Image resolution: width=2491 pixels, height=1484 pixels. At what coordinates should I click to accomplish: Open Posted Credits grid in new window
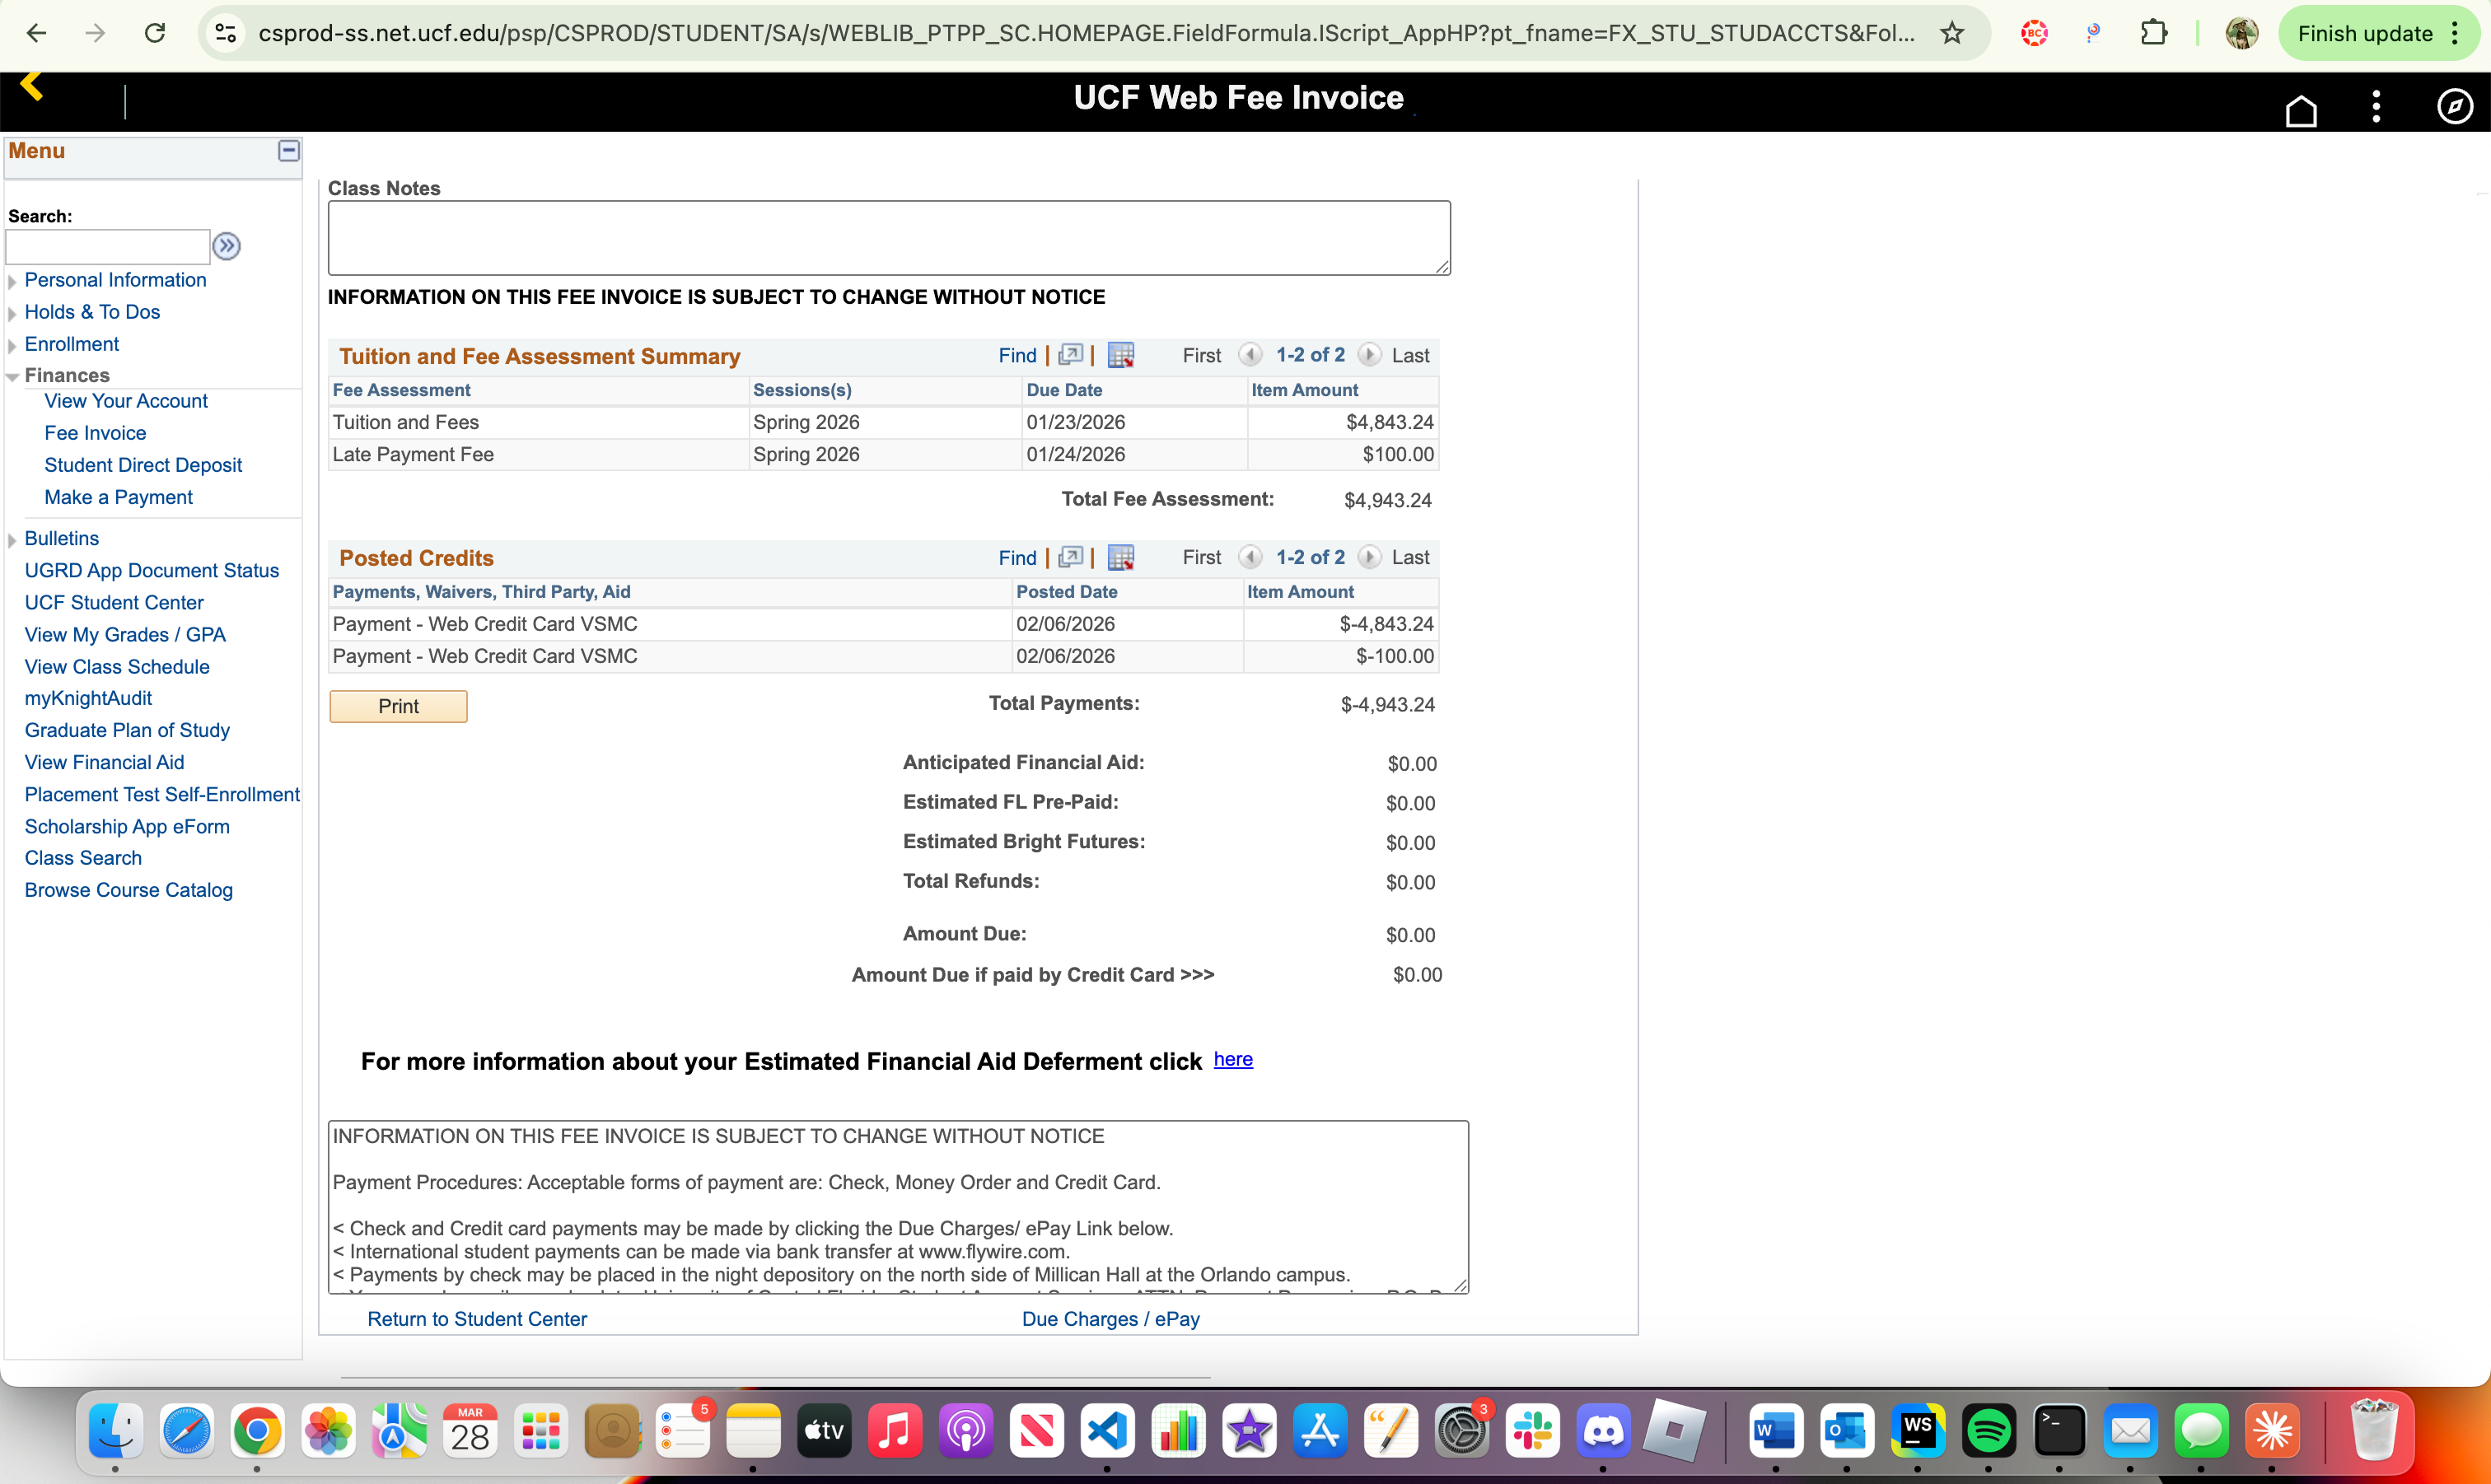point(1070,557)
